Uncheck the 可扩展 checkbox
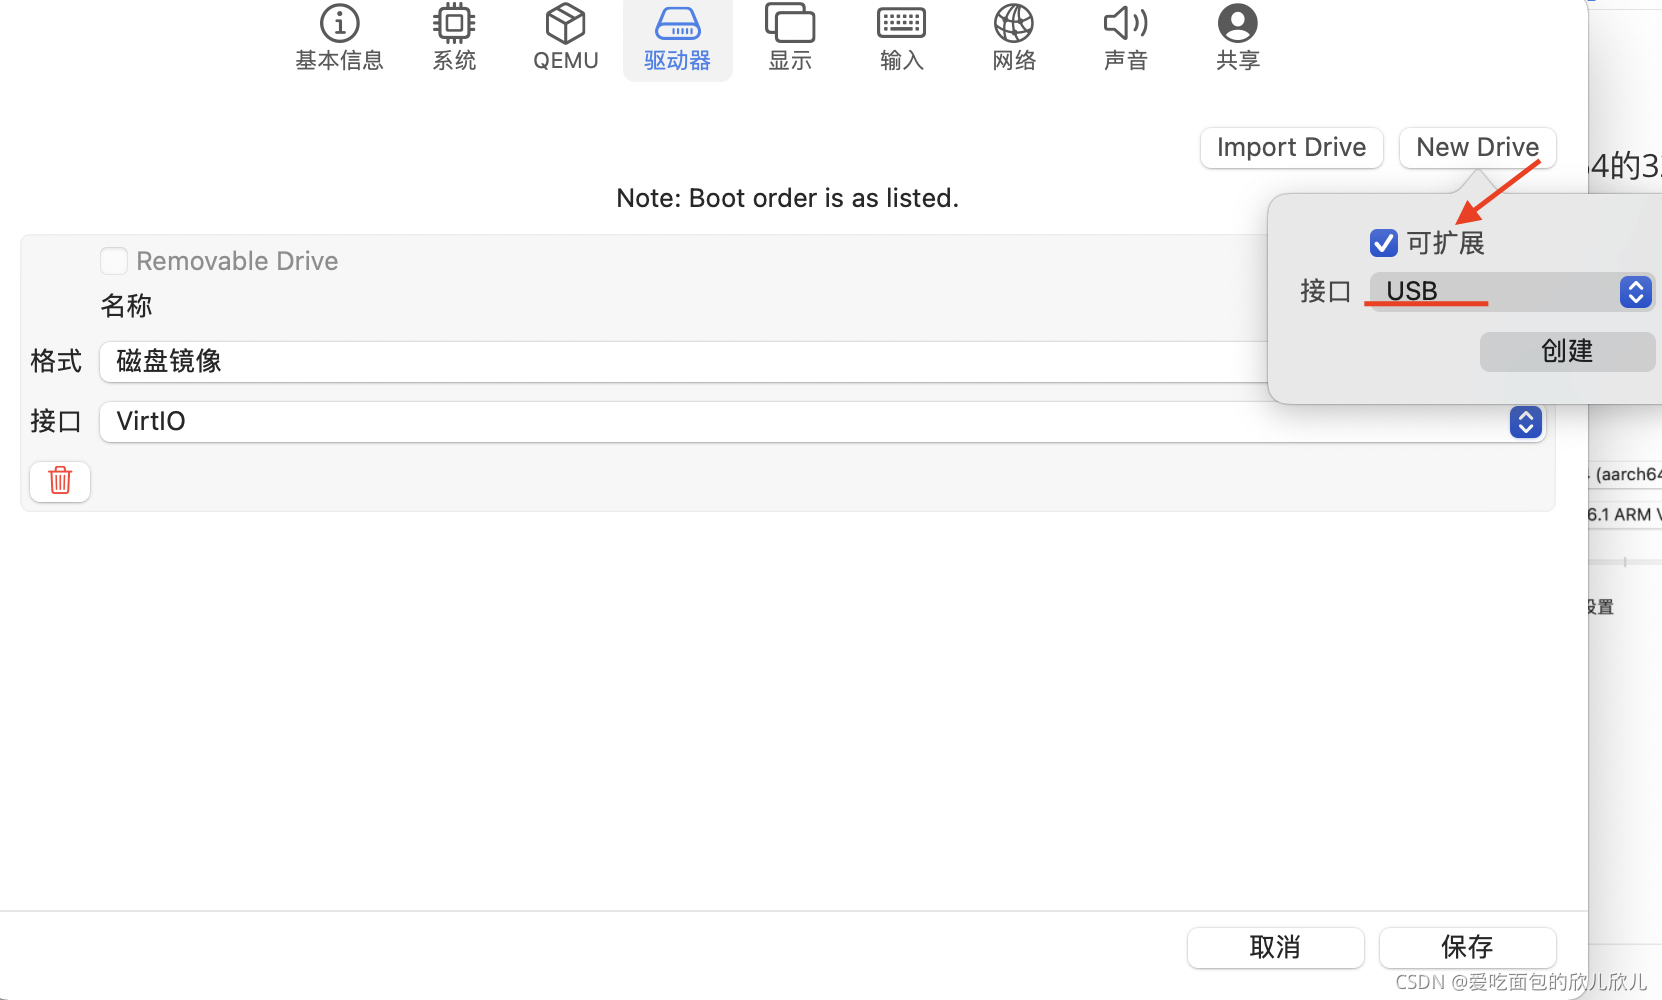1662x1000 pixels. coord(1384,243)
